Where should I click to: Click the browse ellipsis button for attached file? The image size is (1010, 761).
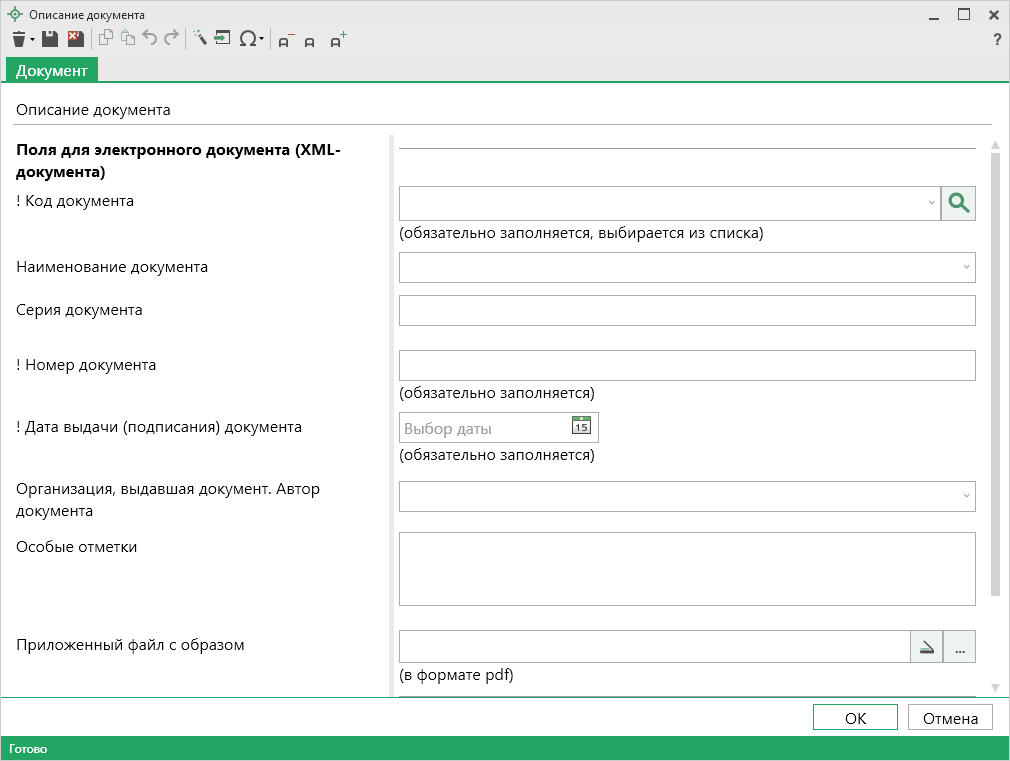coord(959,647)
